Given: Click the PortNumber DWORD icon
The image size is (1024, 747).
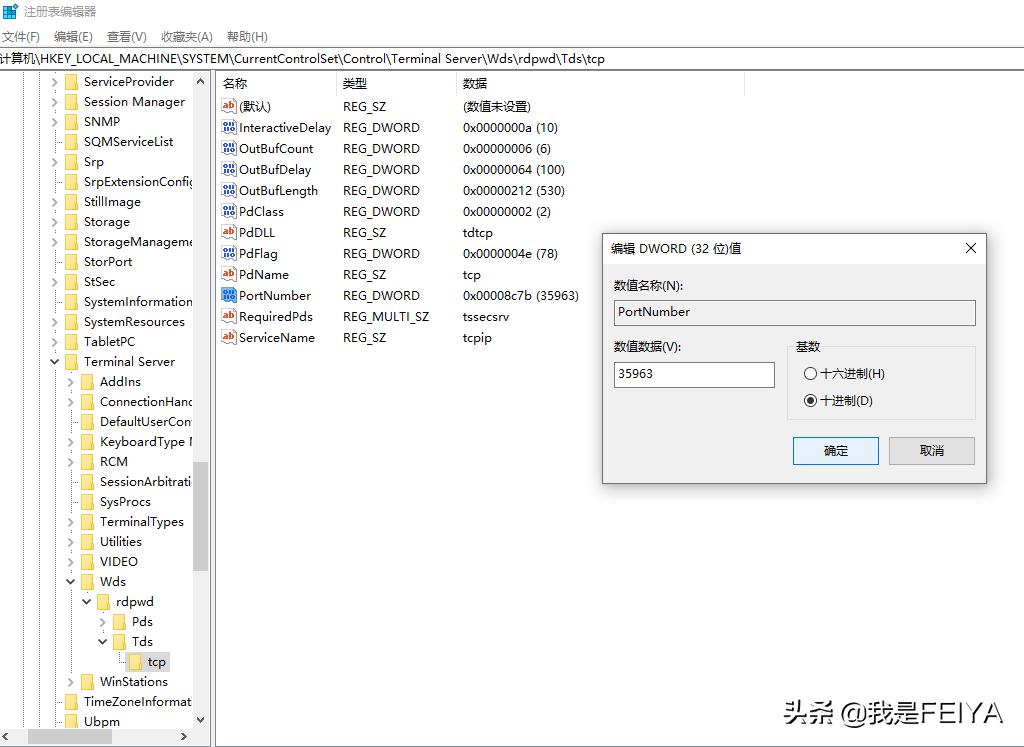Looking at the screenshot, I should [229, 295].
